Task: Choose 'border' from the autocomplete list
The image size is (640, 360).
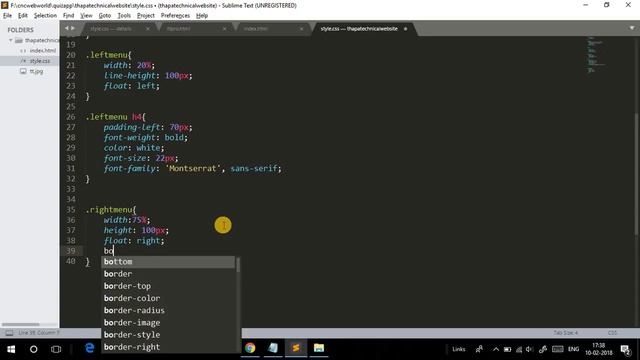Action: pos(168,274)
